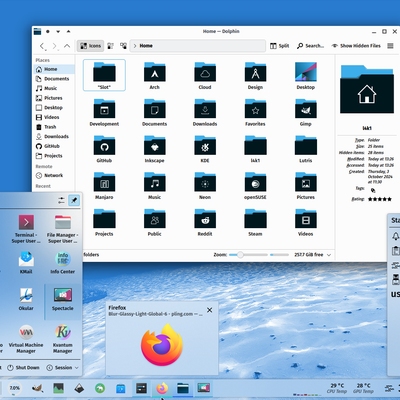The width and height of the screenshot is (400, 400).
Task: Open the Design folder
Action: (x=255, y=76)
